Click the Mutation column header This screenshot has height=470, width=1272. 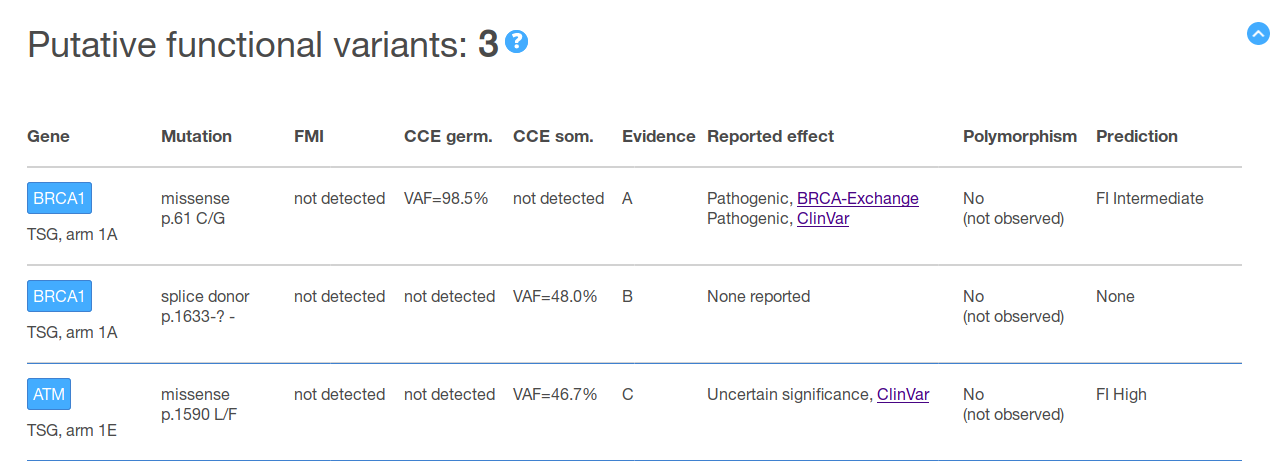[x=196, y=137]
